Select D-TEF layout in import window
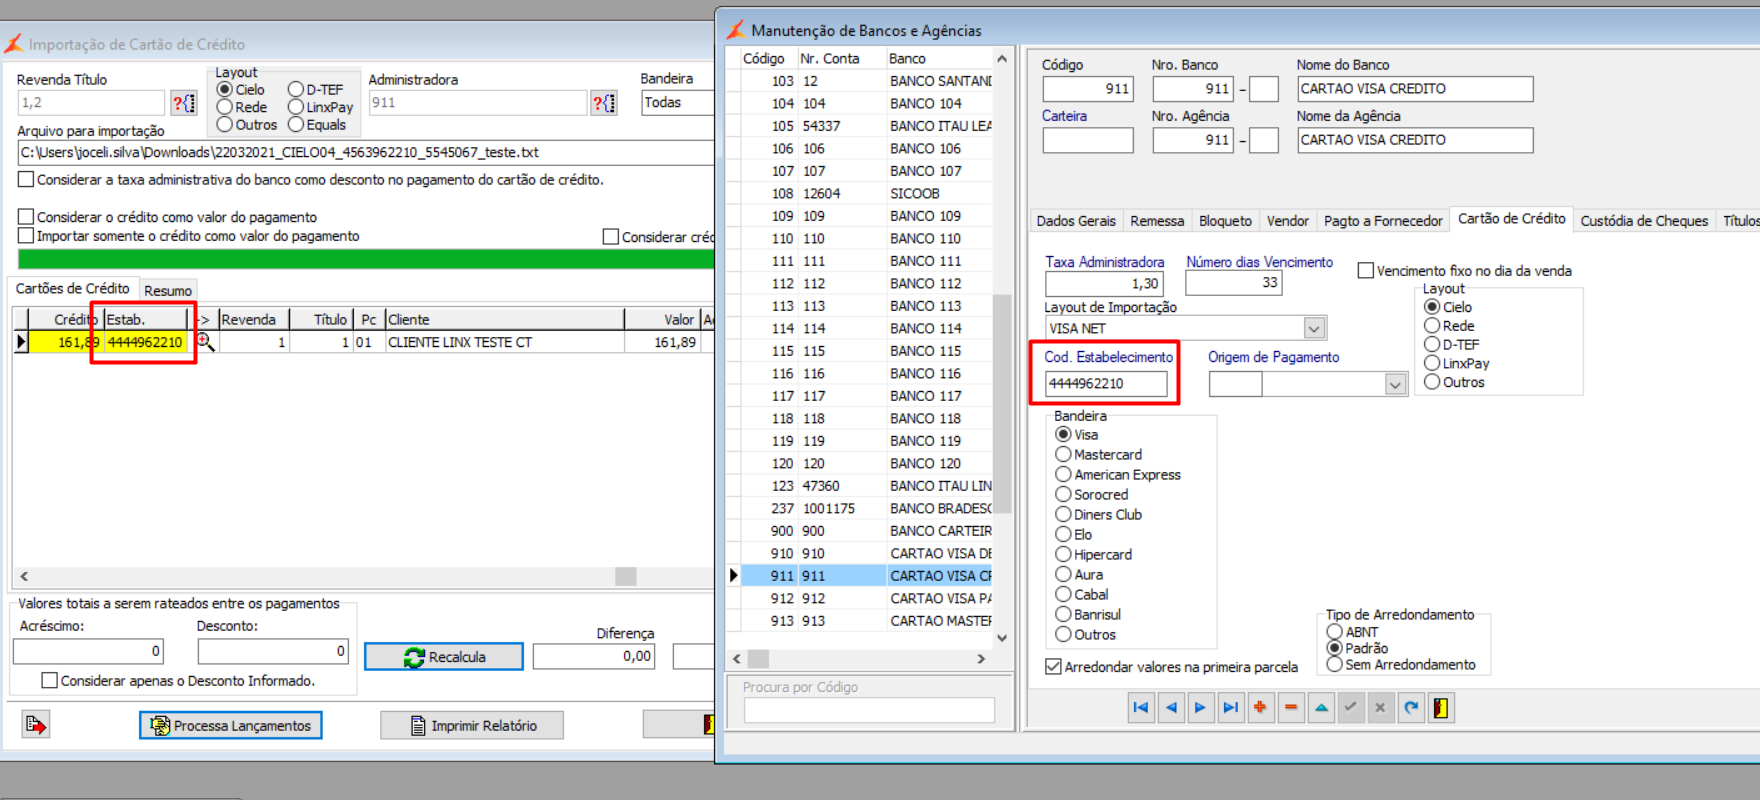This screenshot has height=800, width=1760. click(316, 89)
